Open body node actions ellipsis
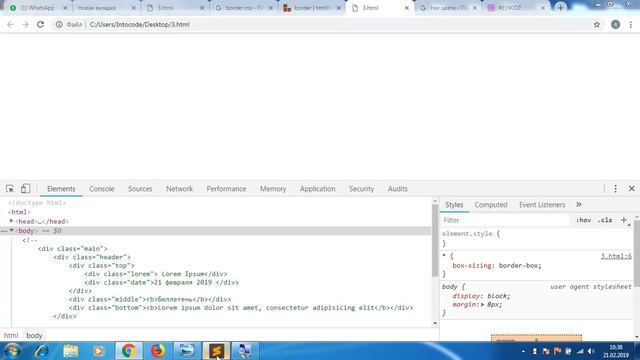Screen dimensions: 640x360 tap(4, 231)
